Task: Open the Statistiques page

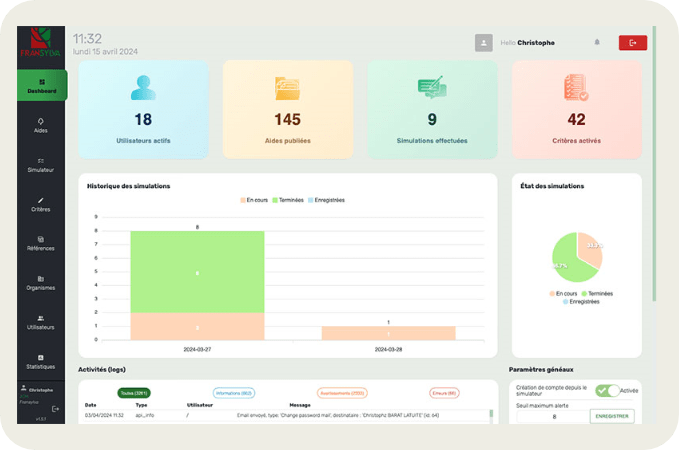Action: click(x=41, y=361)
